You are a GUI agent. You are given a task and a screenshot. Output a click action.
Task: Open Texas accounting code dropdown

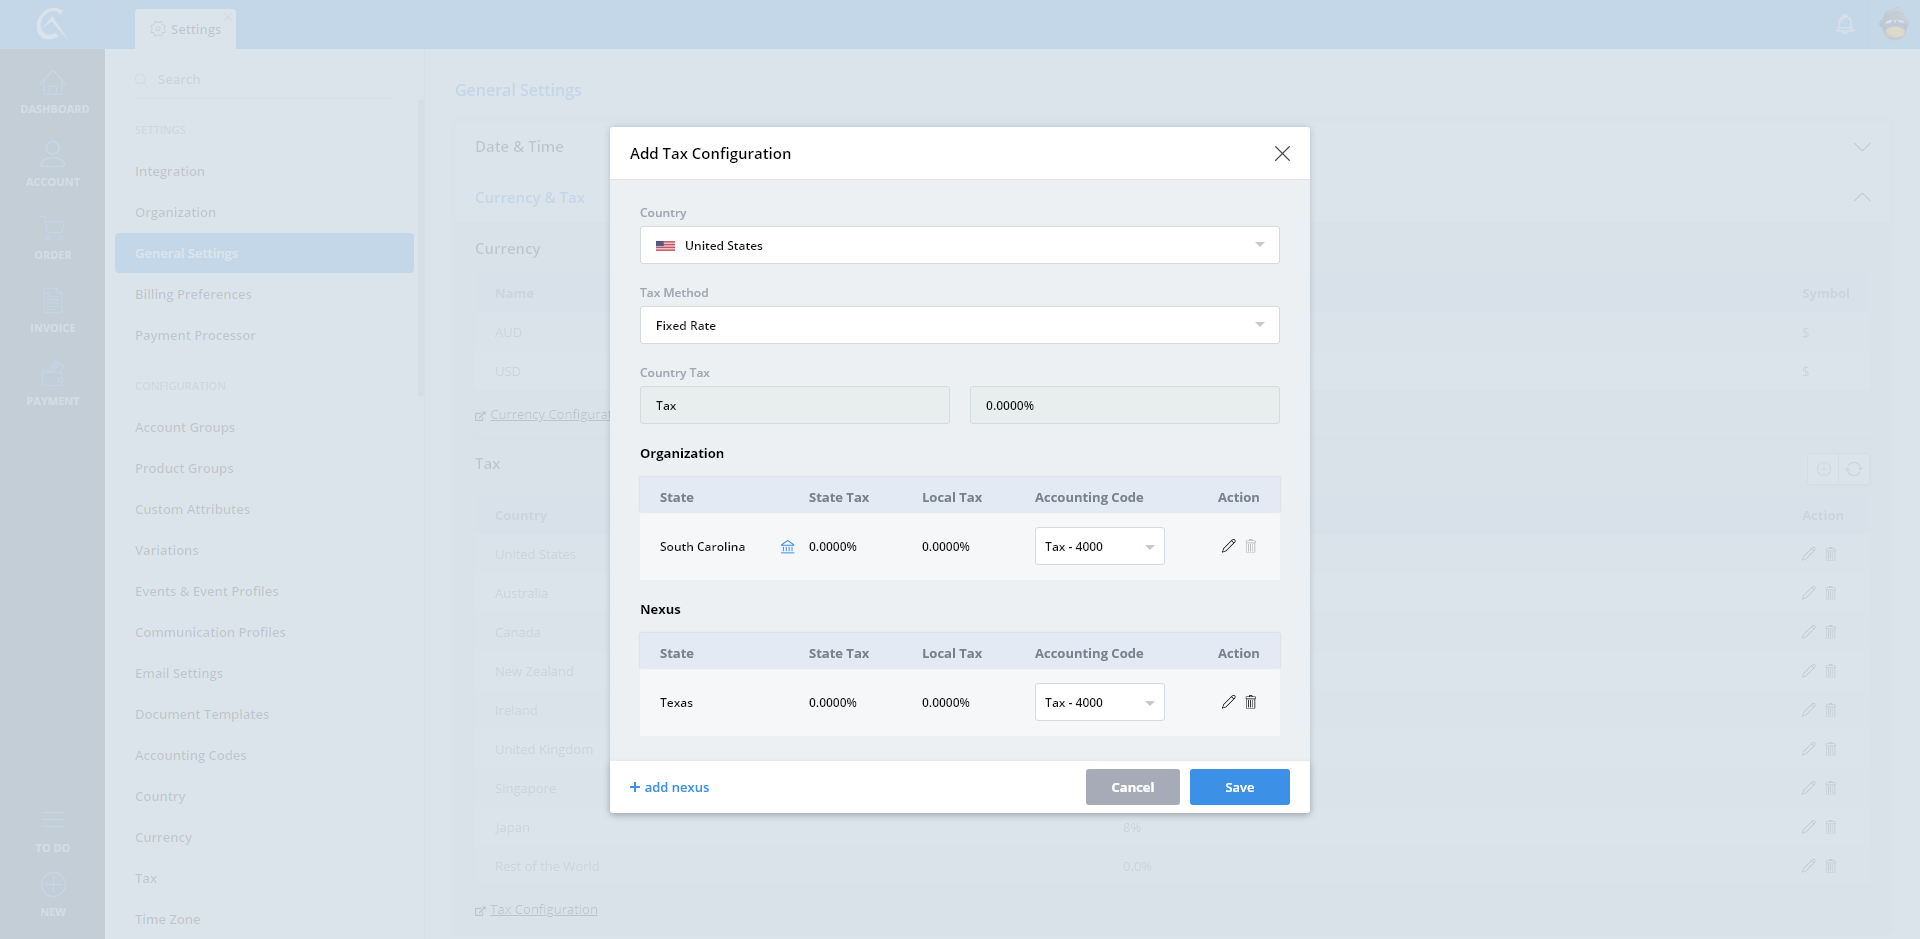1099,702
